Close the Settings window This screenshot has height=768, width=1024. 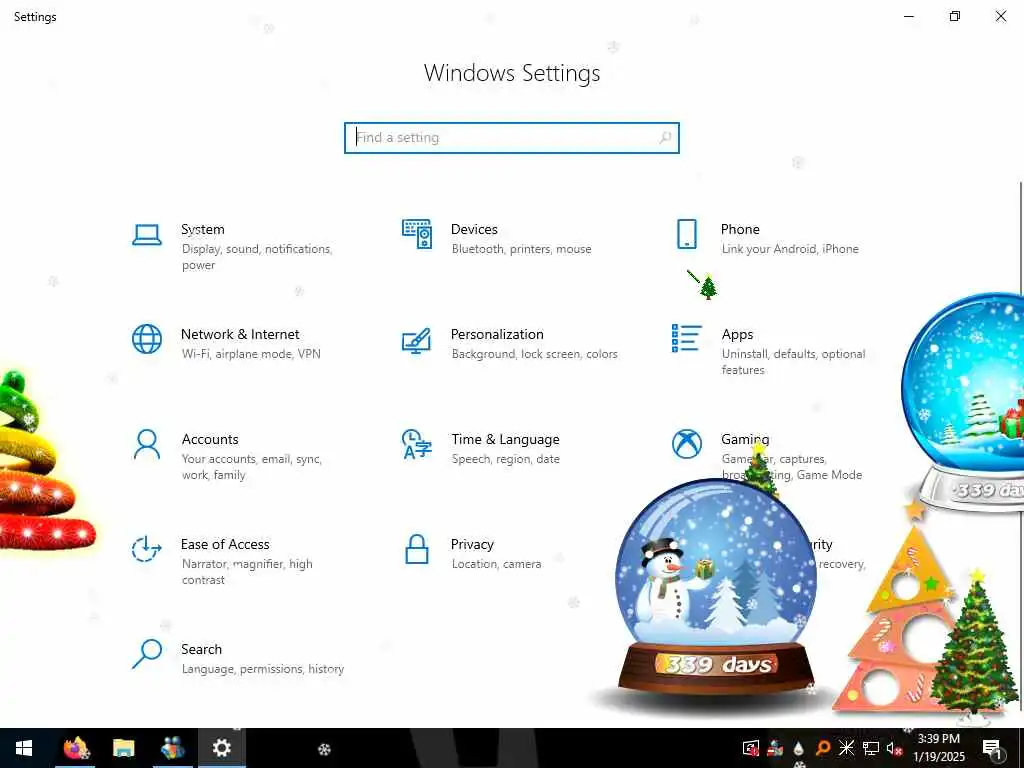1000,16
